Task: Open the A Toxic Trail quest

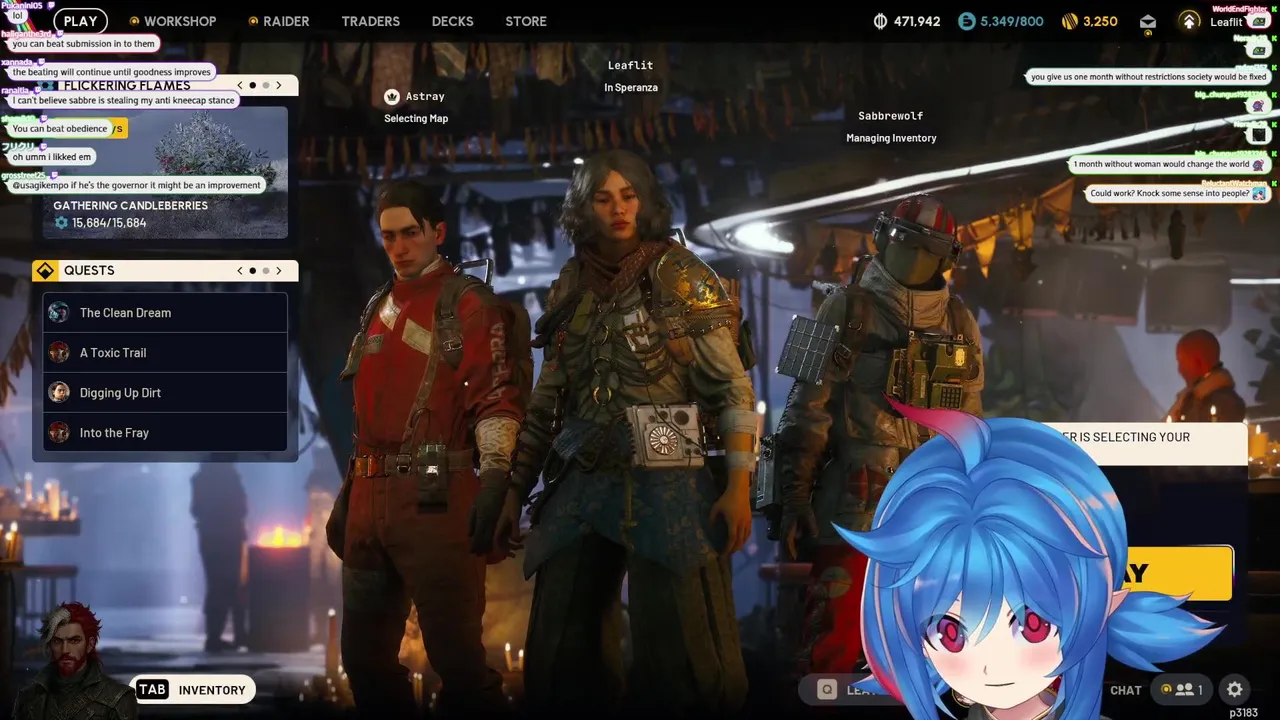Action: (165, 352)
